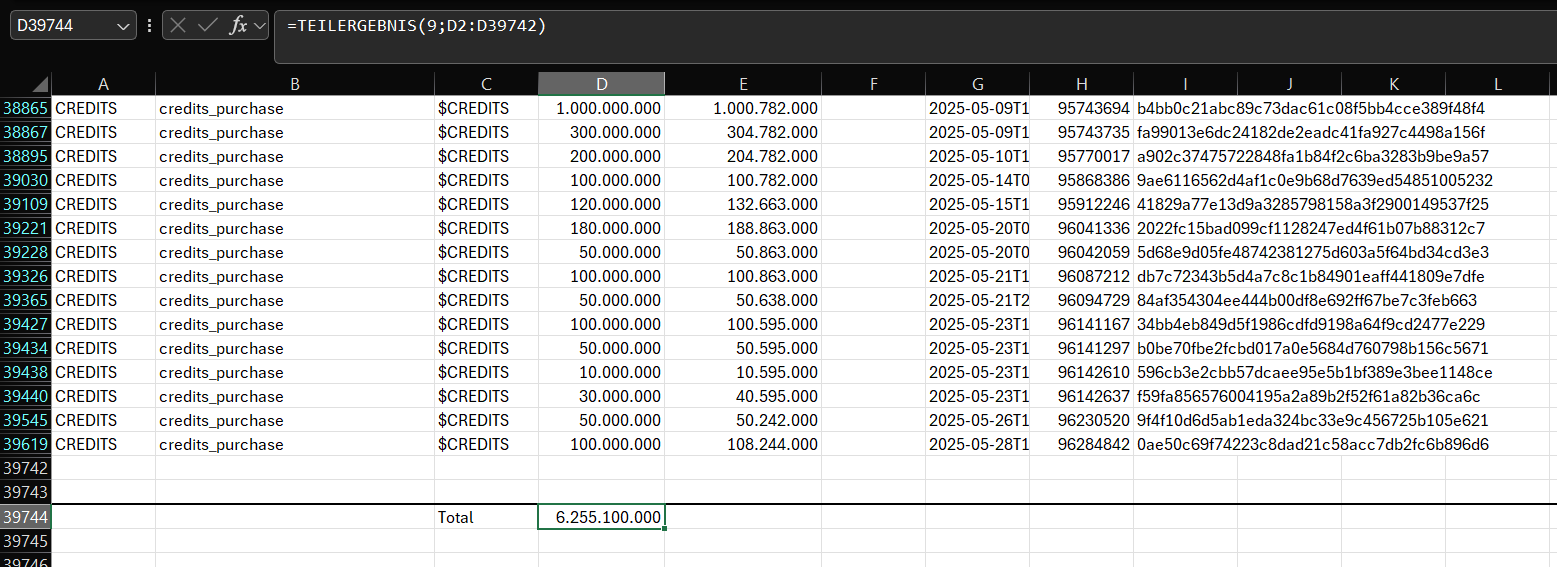Screen dimensions: 1557x567
Task: Select row header 38867
Action: coord(25,132)
